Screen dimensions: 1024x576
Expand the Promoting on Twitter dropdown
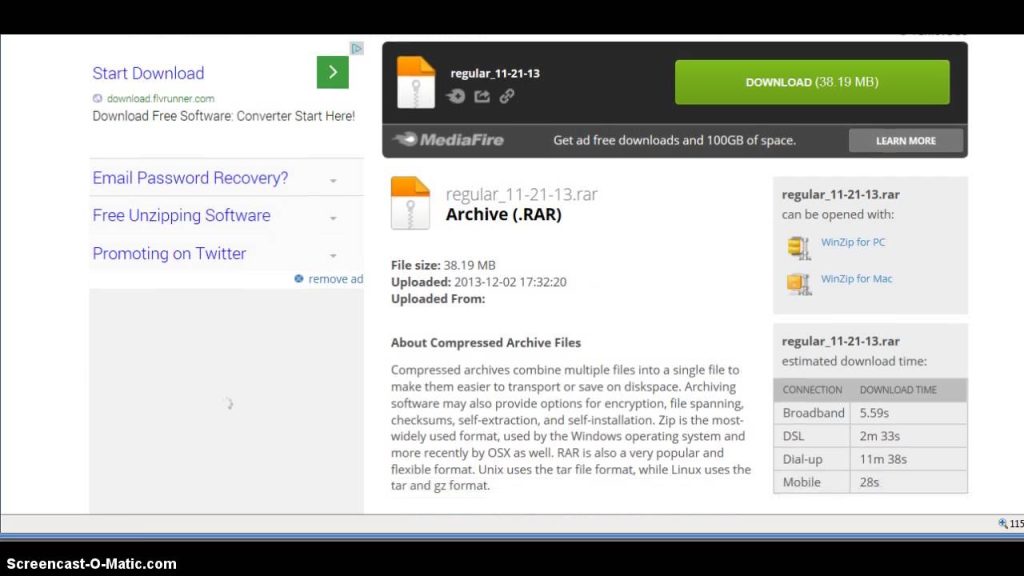pyautogui.click(x=334, y=254)
